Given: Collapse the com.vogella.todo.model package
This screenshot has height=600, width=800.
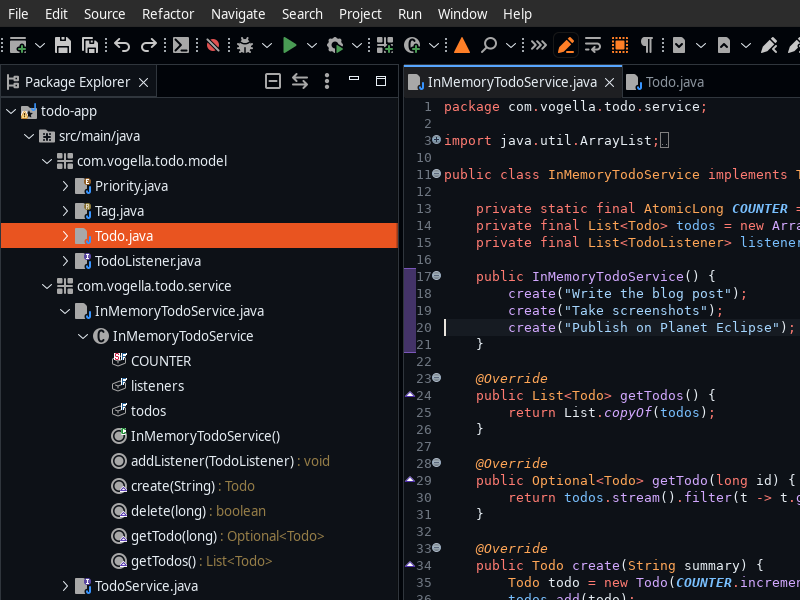Looking at the screenshot, I should tap(47, 161).
